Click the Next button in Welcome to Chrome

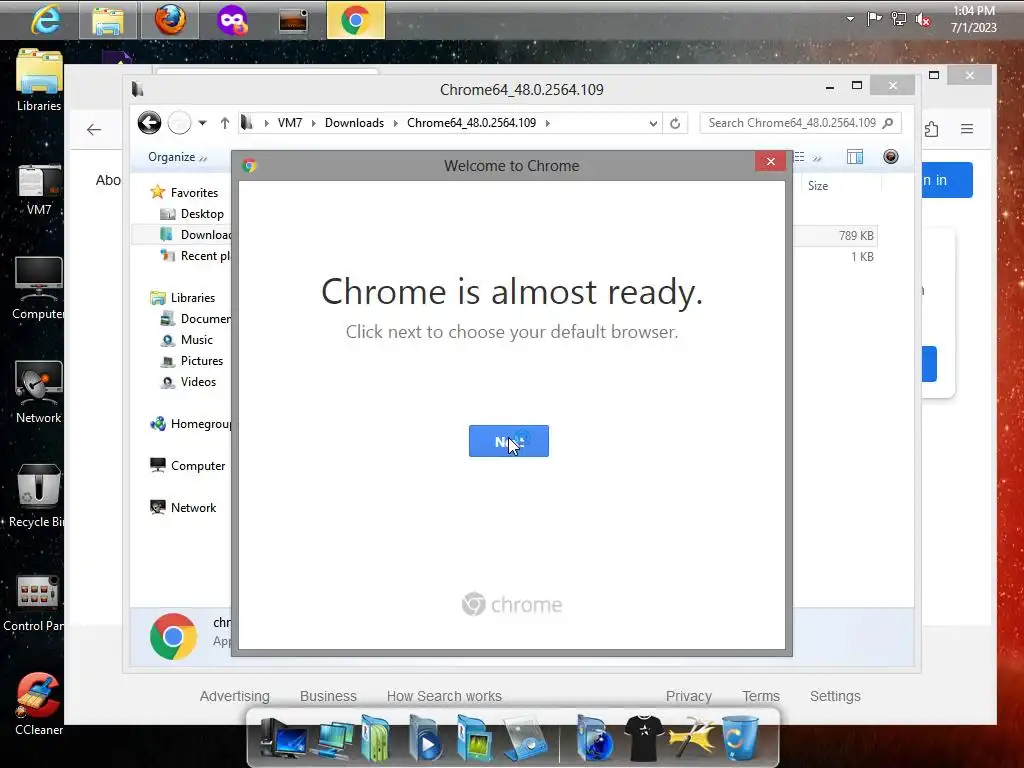[509, 441]
